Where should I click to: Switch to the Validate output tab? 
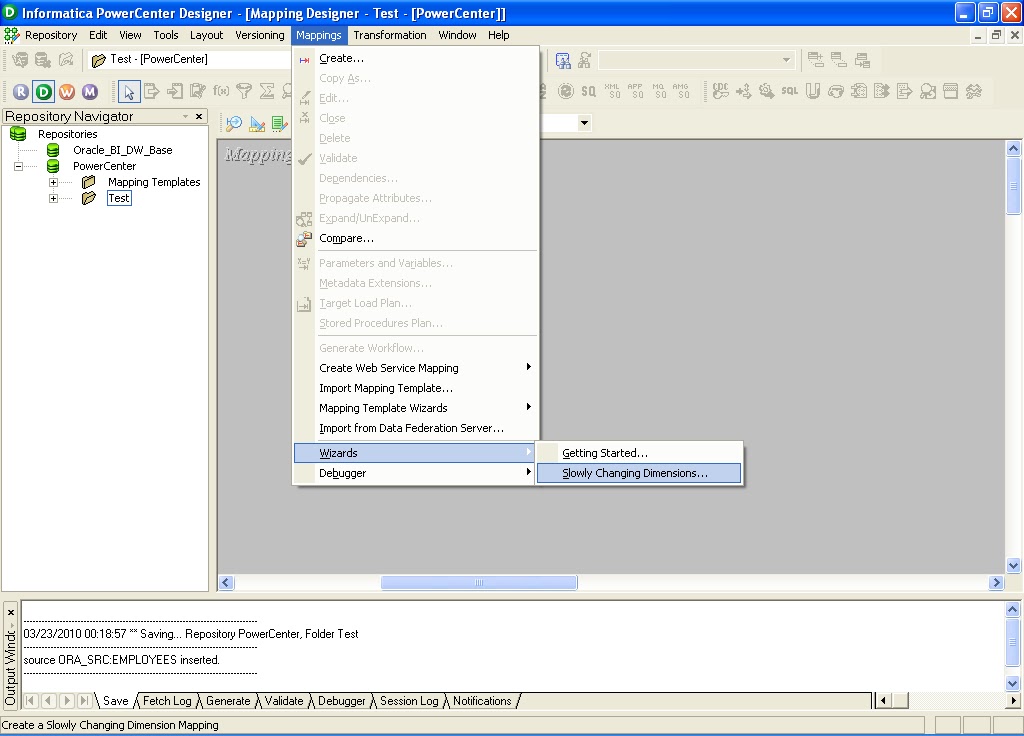(283, 701)
